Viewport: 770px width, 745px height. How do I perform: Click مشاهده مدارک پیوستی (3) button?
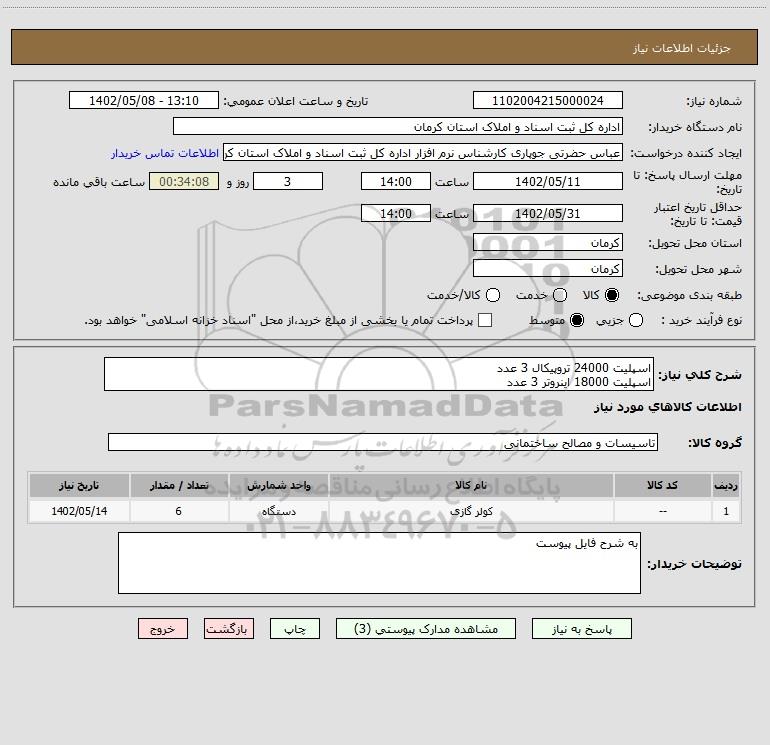point(426,629)
